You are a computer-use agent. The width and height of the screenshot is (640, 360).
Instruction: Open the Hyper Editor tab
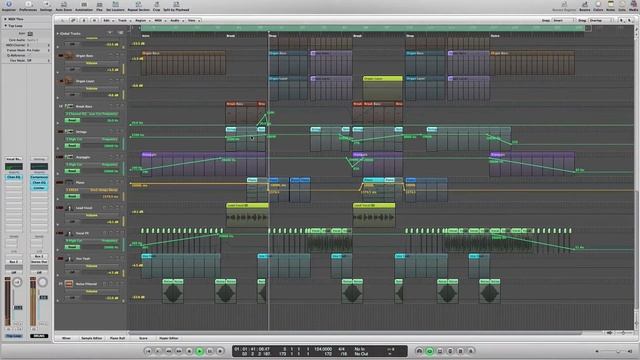point(169,338)
